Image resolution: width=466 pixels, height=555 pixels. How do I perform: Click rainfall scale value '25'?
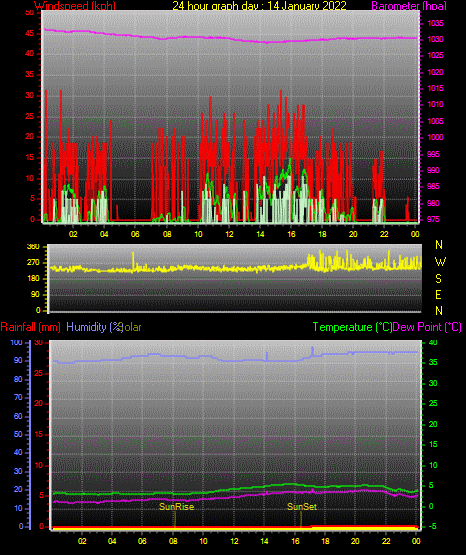(39, 373)
